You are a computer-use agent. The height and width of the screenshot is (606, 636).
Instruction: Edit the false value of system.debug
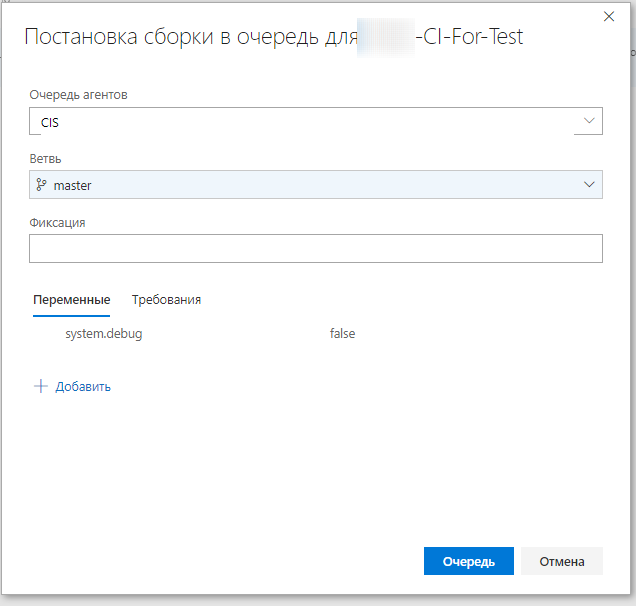click(343, 334)
